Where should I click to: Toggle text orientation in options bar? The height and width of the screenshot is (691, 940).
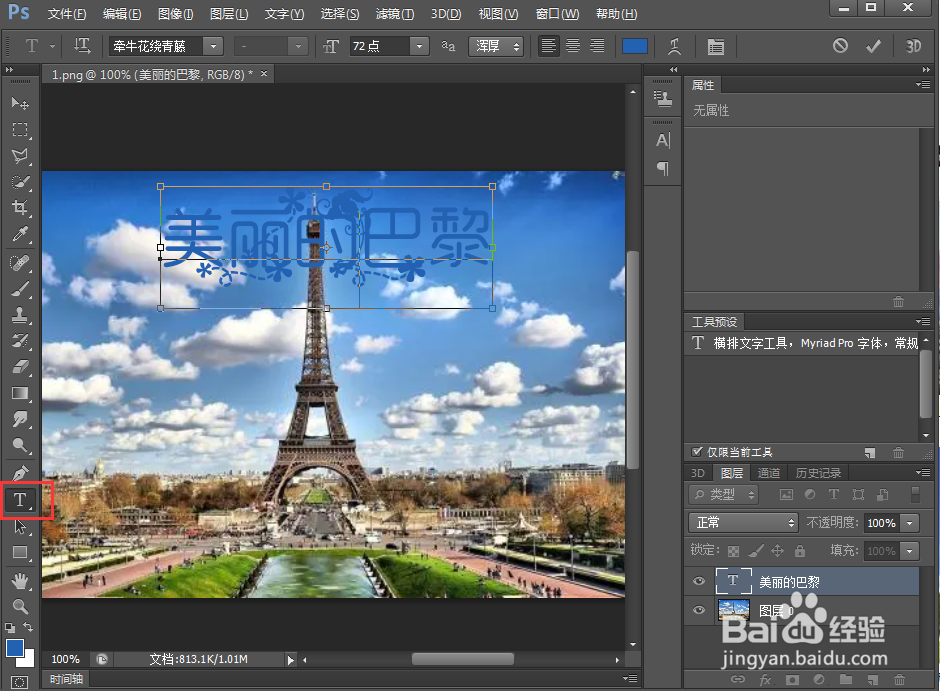point(82,46)
